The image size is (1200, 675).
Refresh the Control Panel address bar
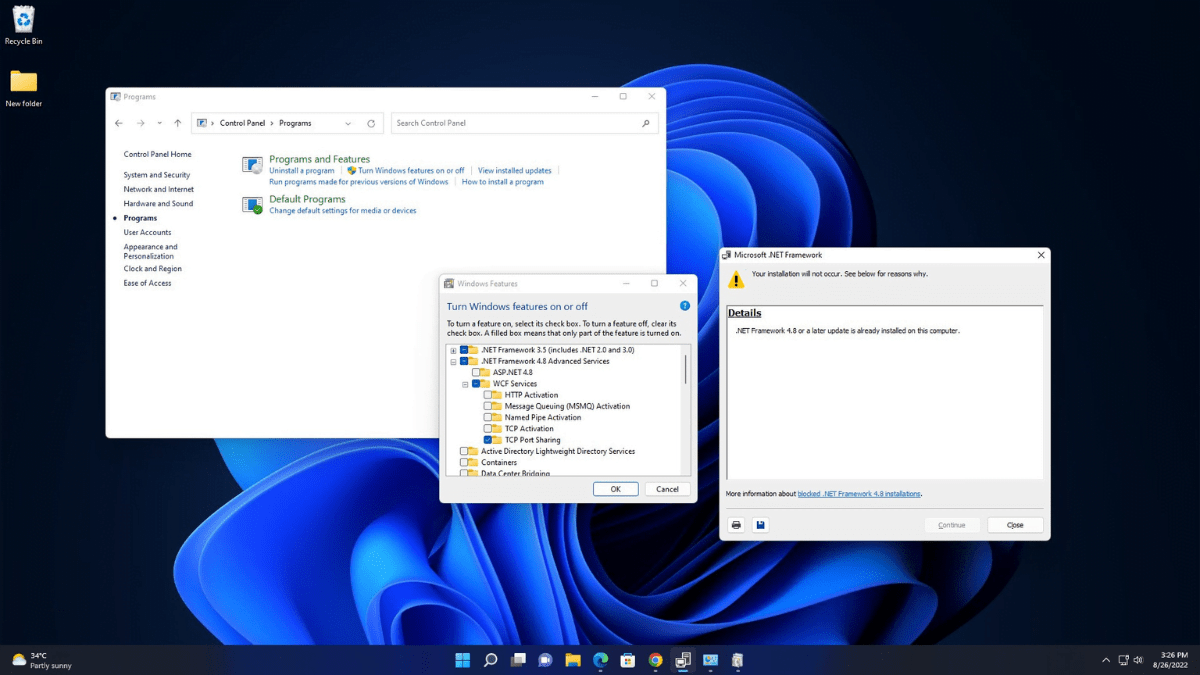pos(371,123)
